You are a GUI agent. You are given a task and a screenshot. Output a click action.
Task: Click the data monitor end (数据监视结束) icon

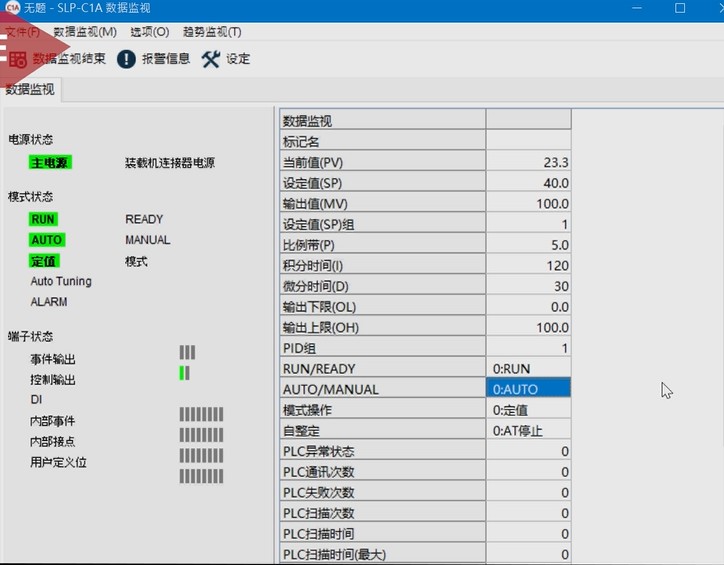[17, 59]
